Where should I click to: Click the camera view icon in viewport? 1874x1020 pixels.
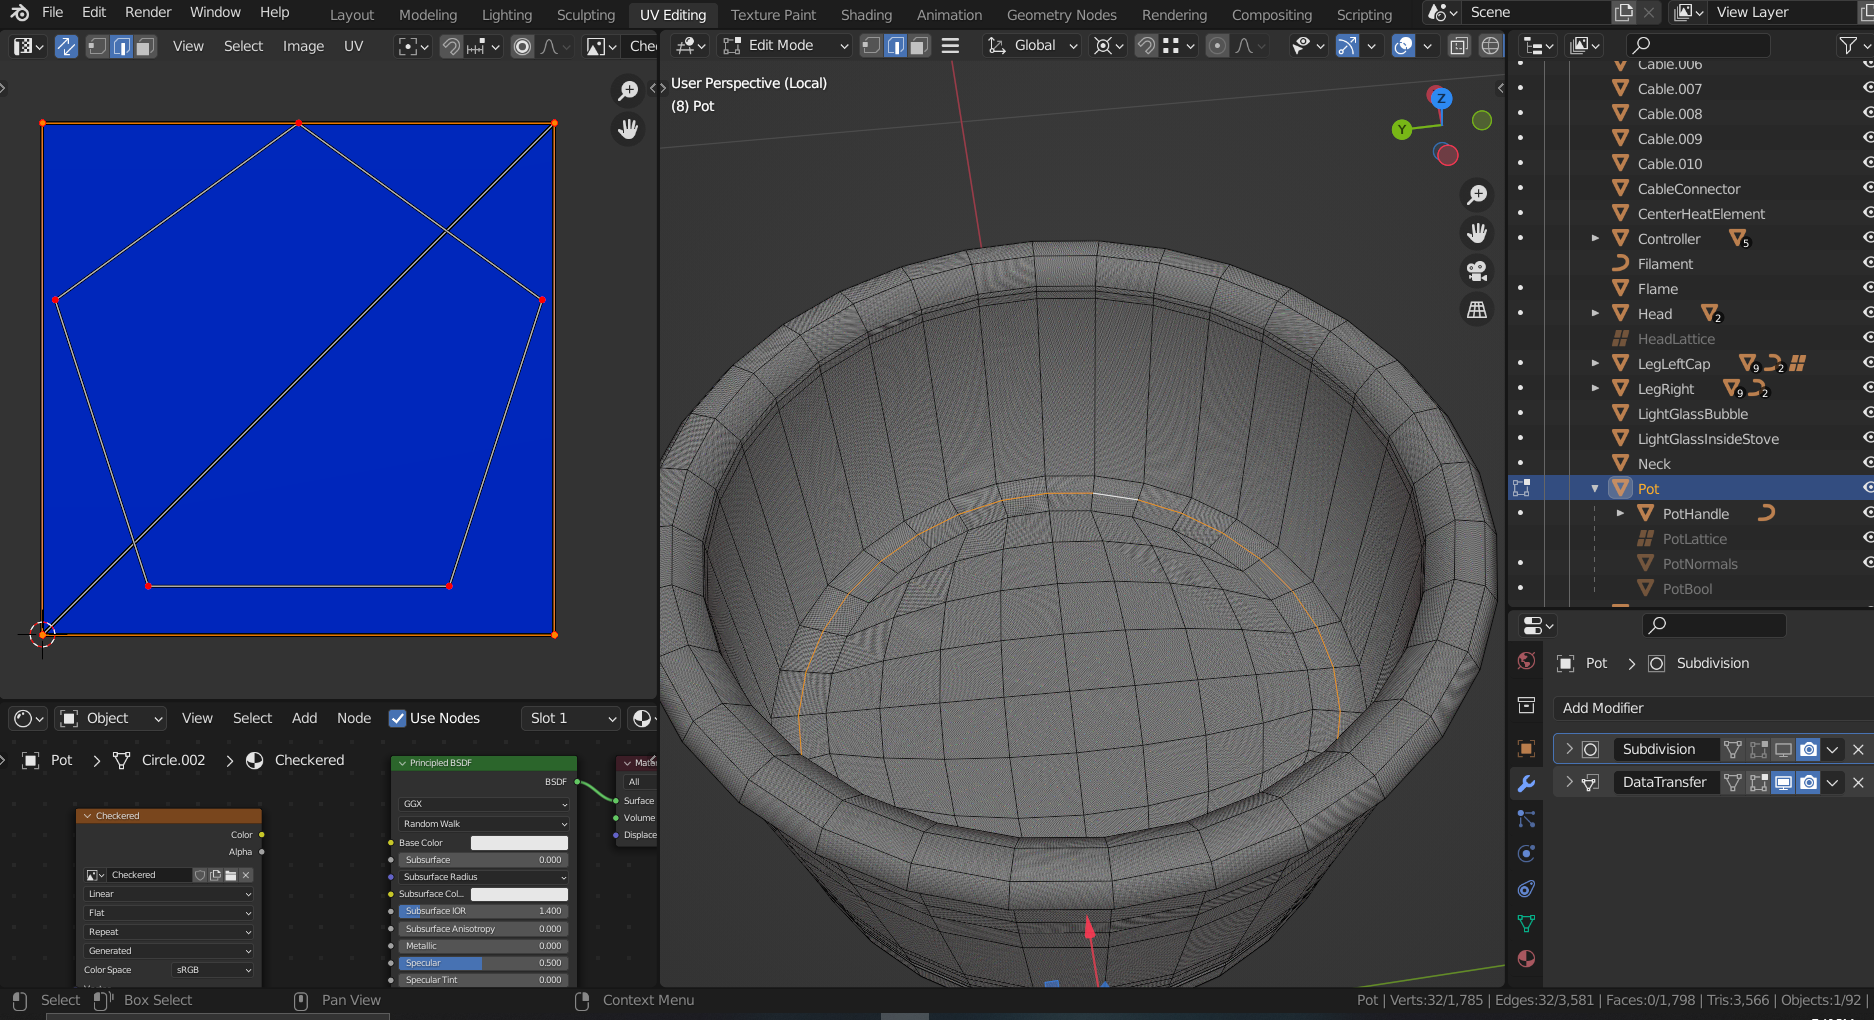click(x=1476, y=271)
